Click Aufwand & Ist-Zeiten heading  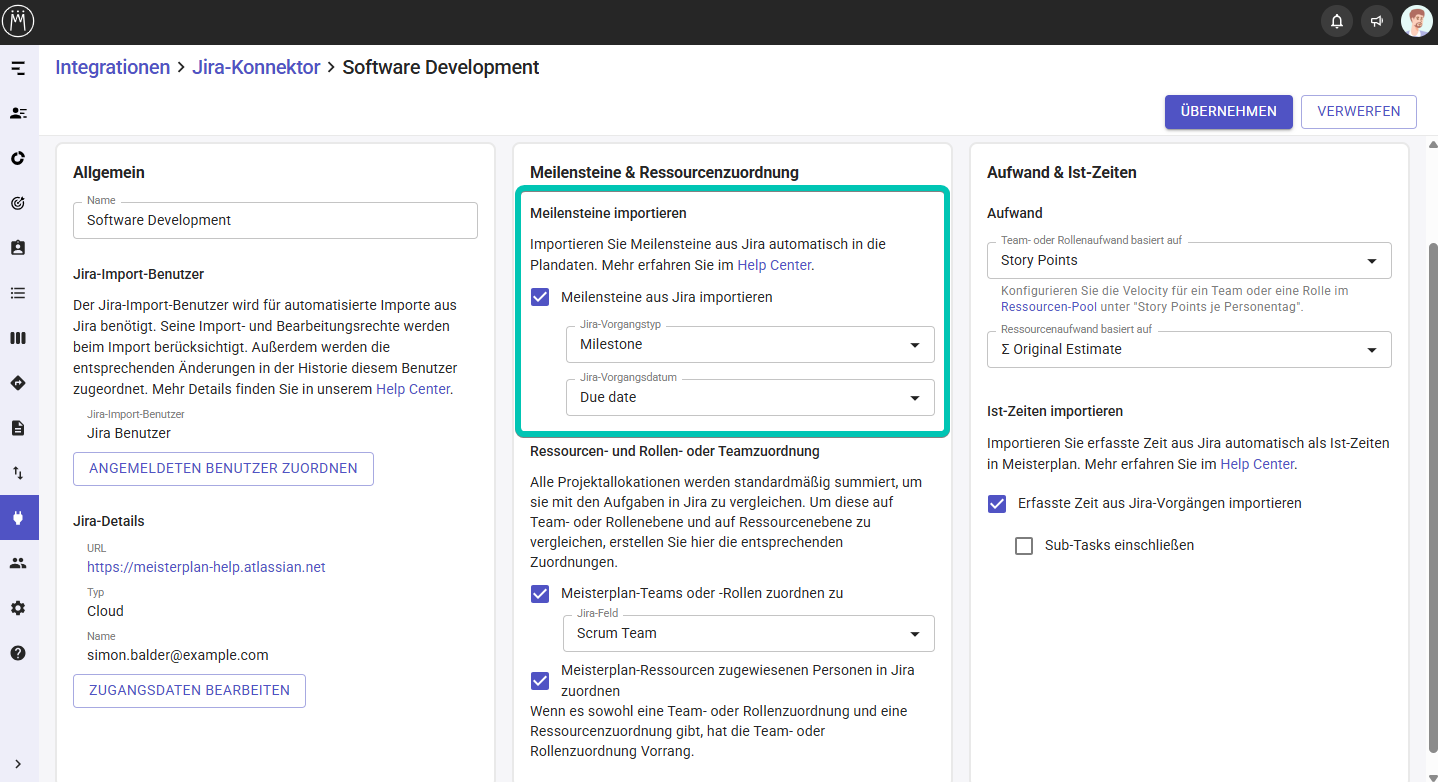(x=1062, y=172)
